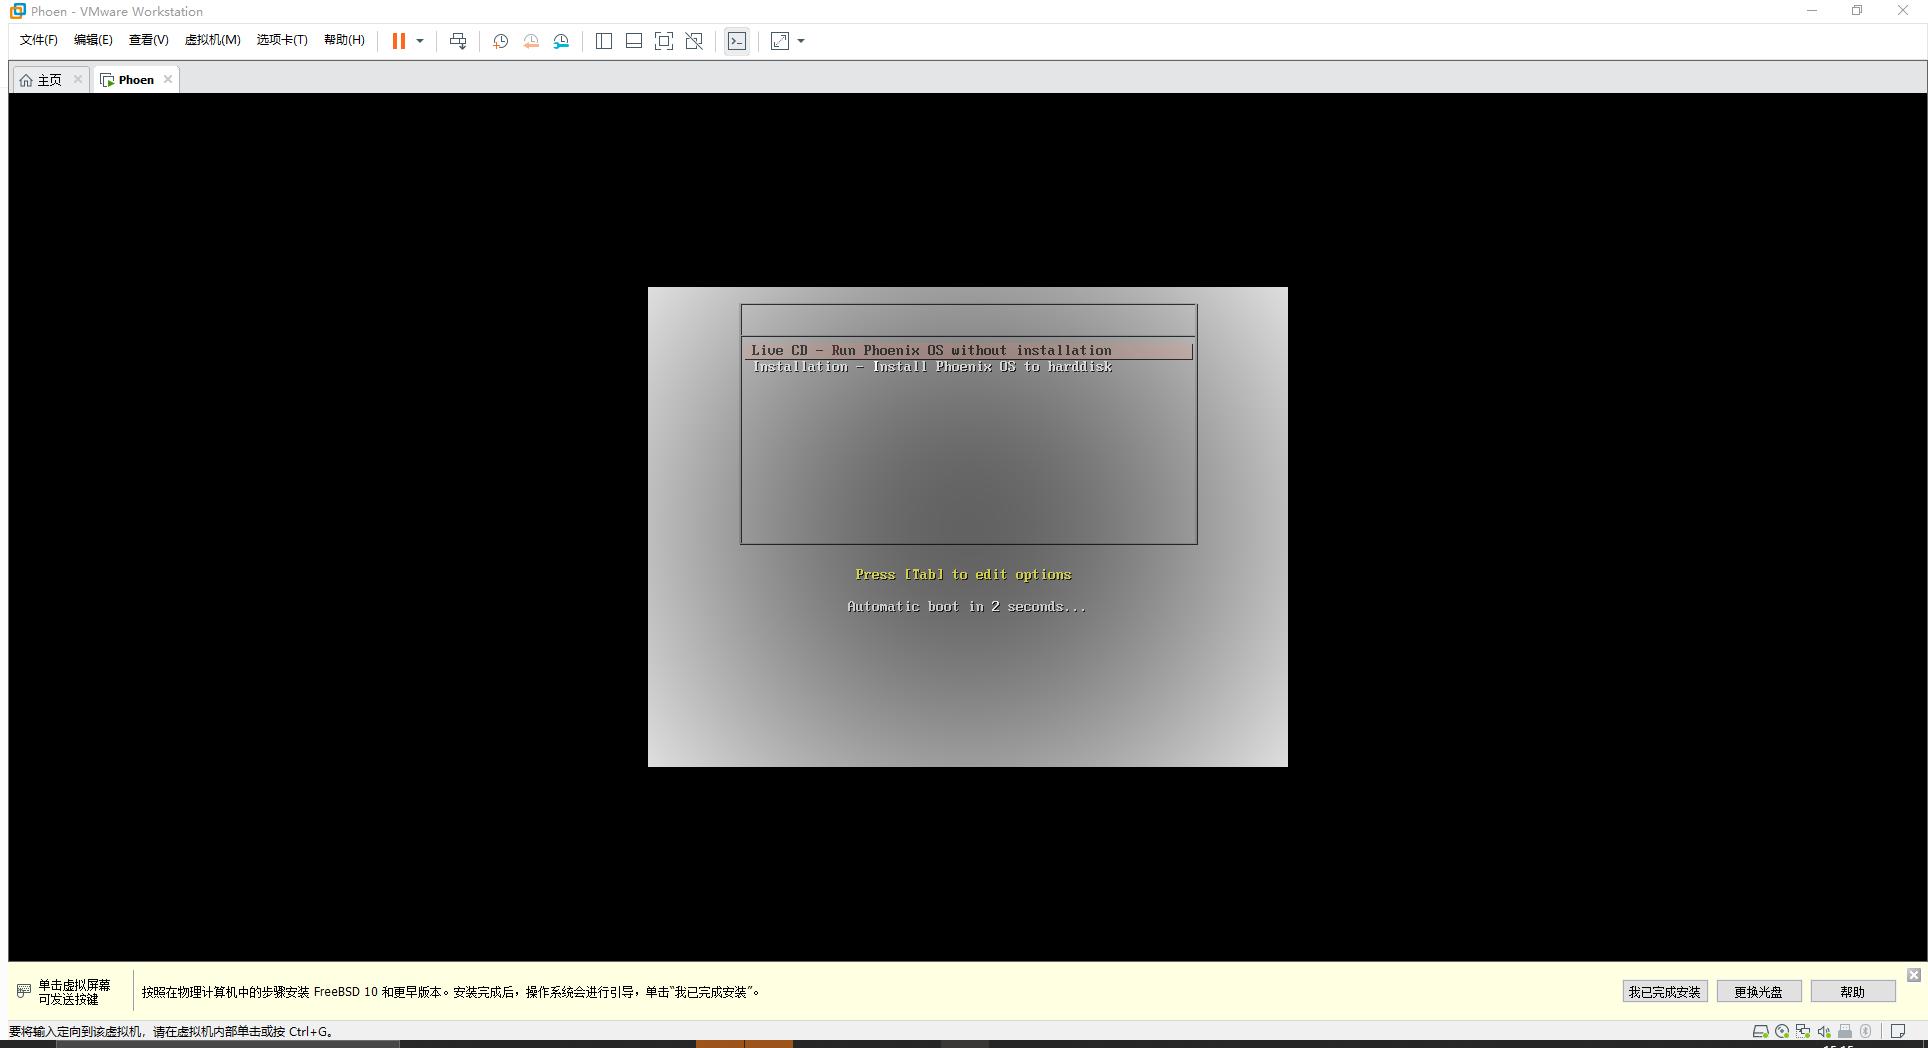Open the 虚拟机(M) menu

[212, 40]
